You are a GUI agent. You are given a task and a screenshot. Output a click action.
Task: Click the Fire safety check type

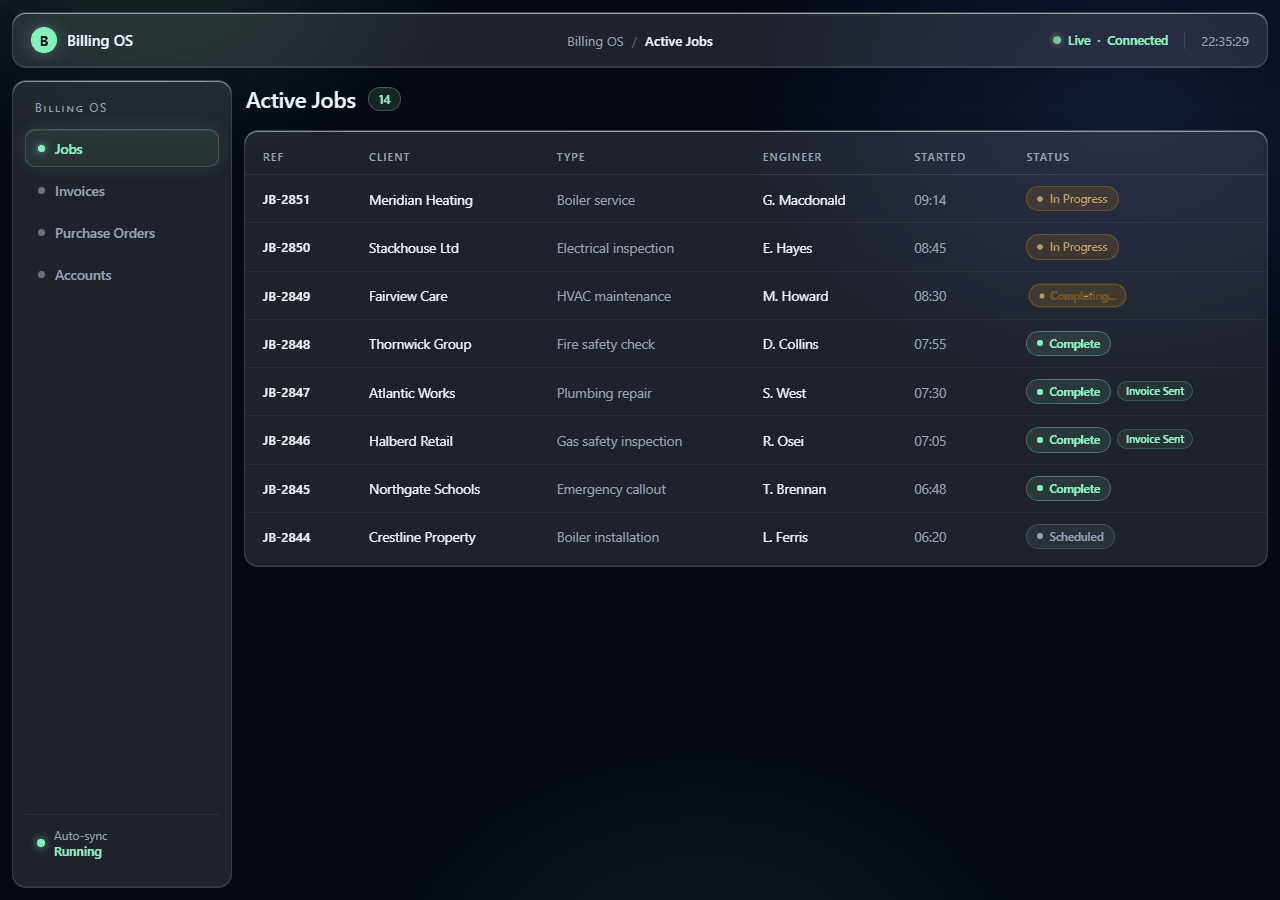click(606, 344)
